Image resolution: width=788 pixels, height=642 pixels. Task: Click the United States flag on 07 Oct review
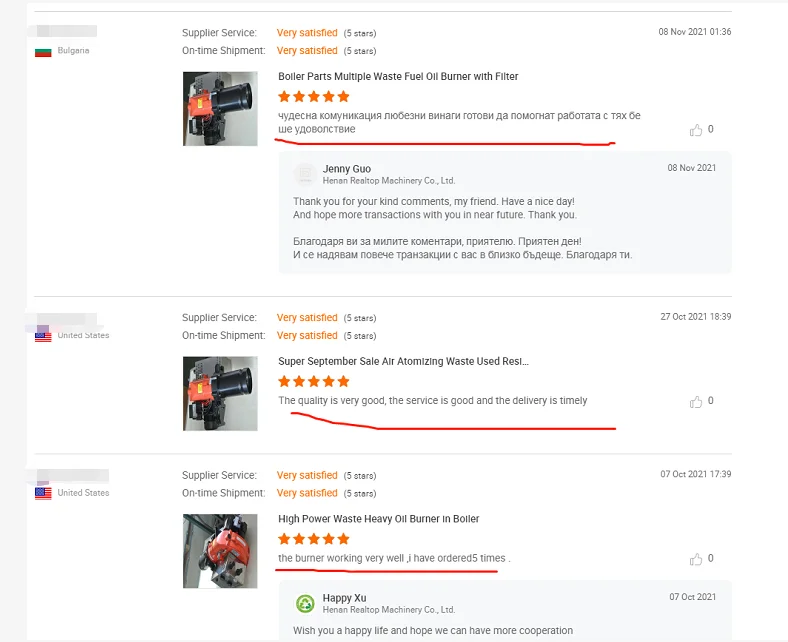point(43,494)
